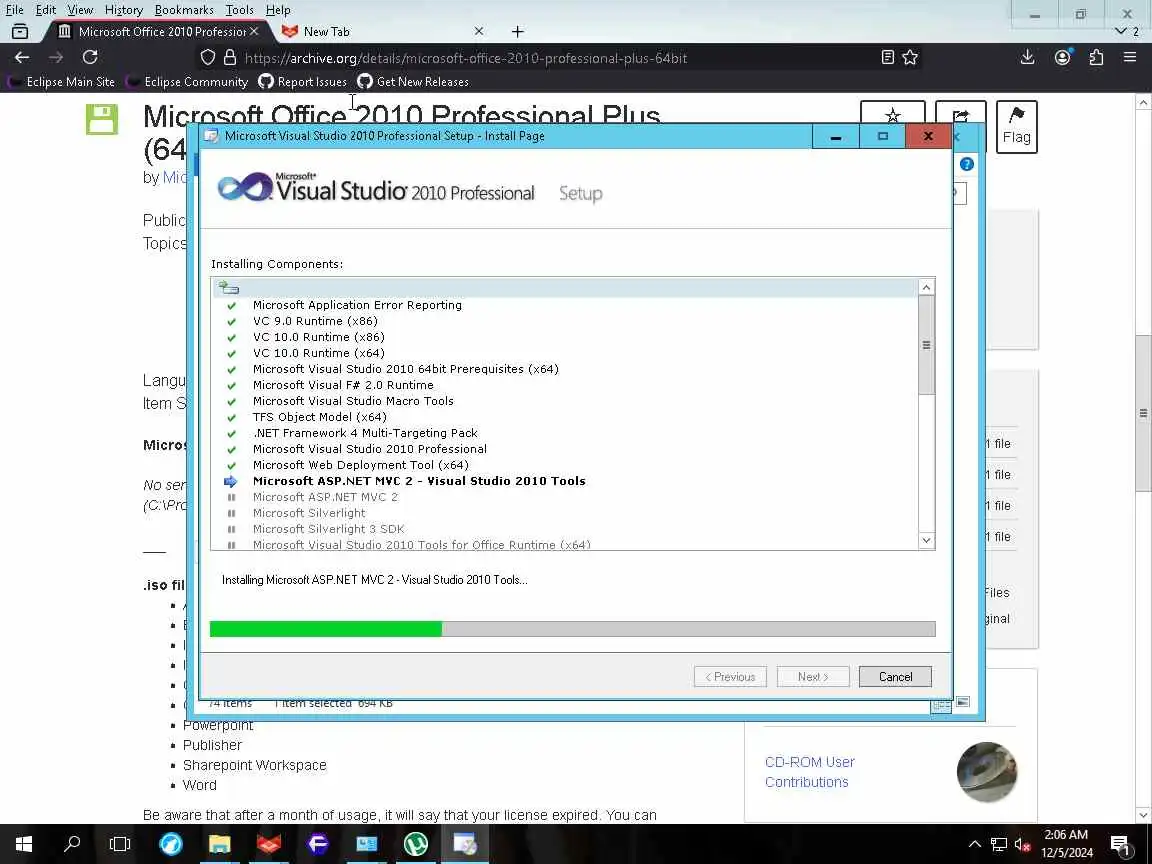
Task: Open the Firefox extensions puzzle icon
Action: tap(1096, 57)
